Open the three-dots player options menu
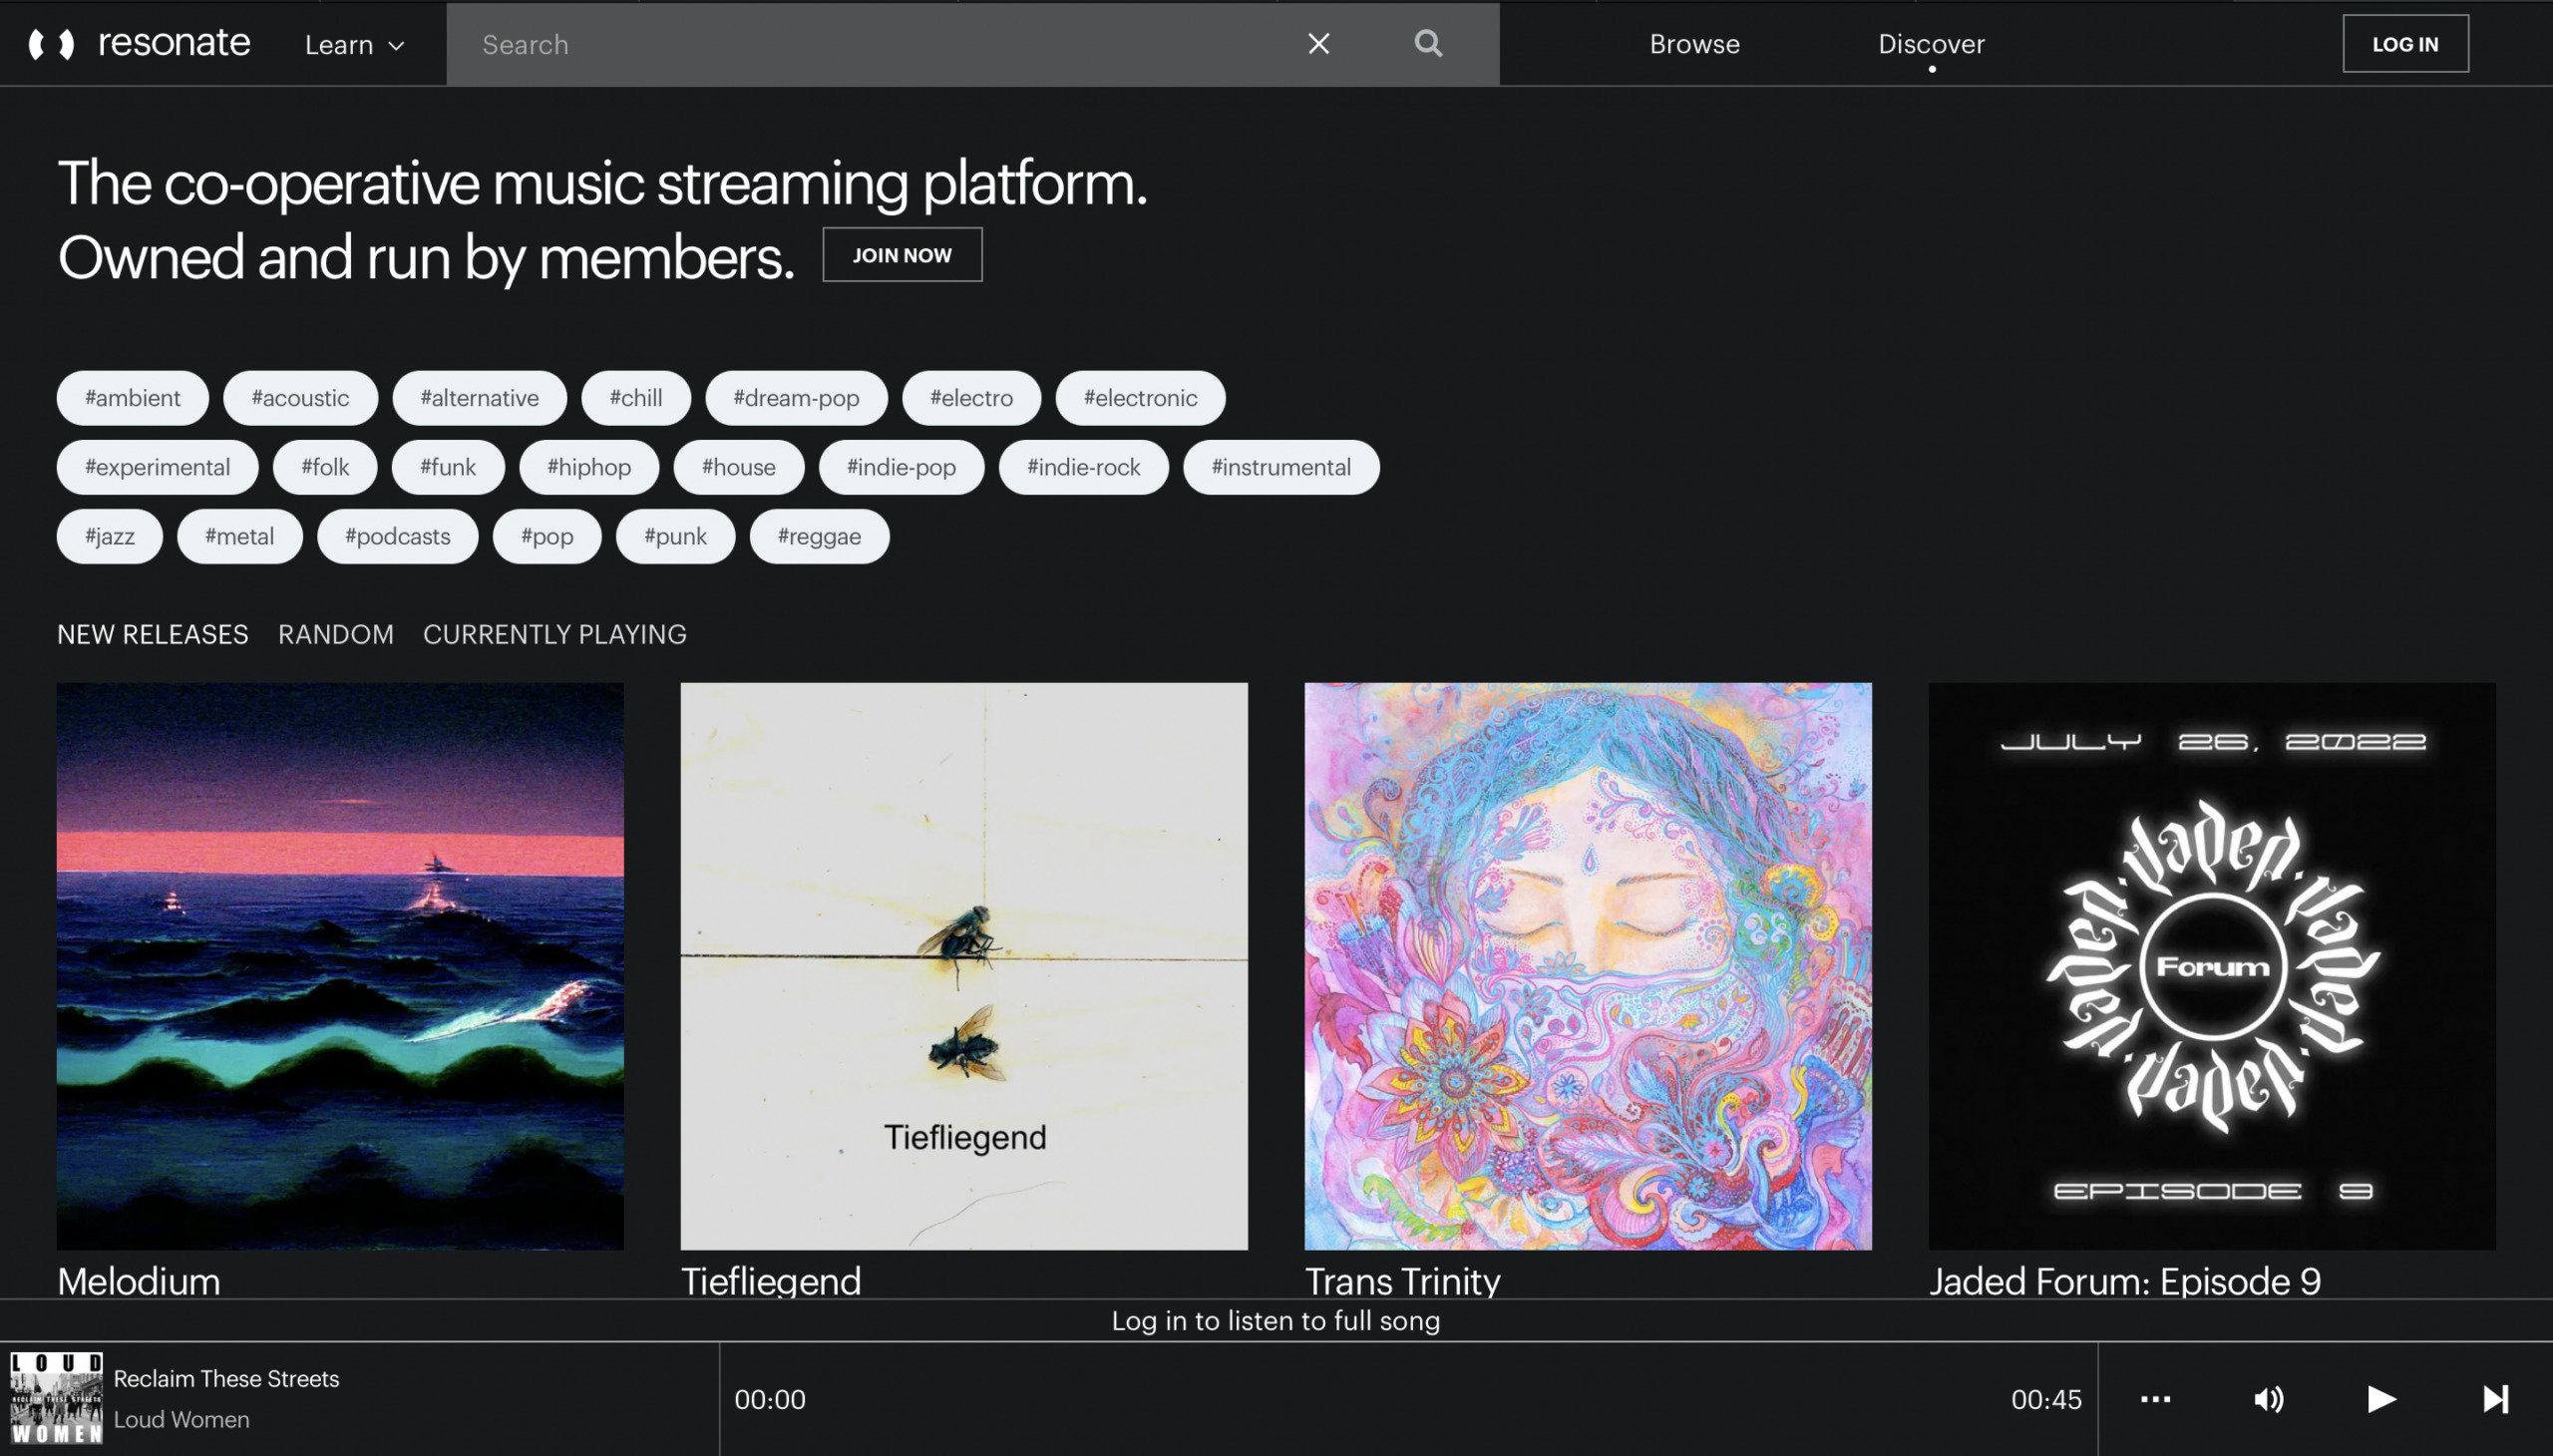 click(x=2155, y=1399)
